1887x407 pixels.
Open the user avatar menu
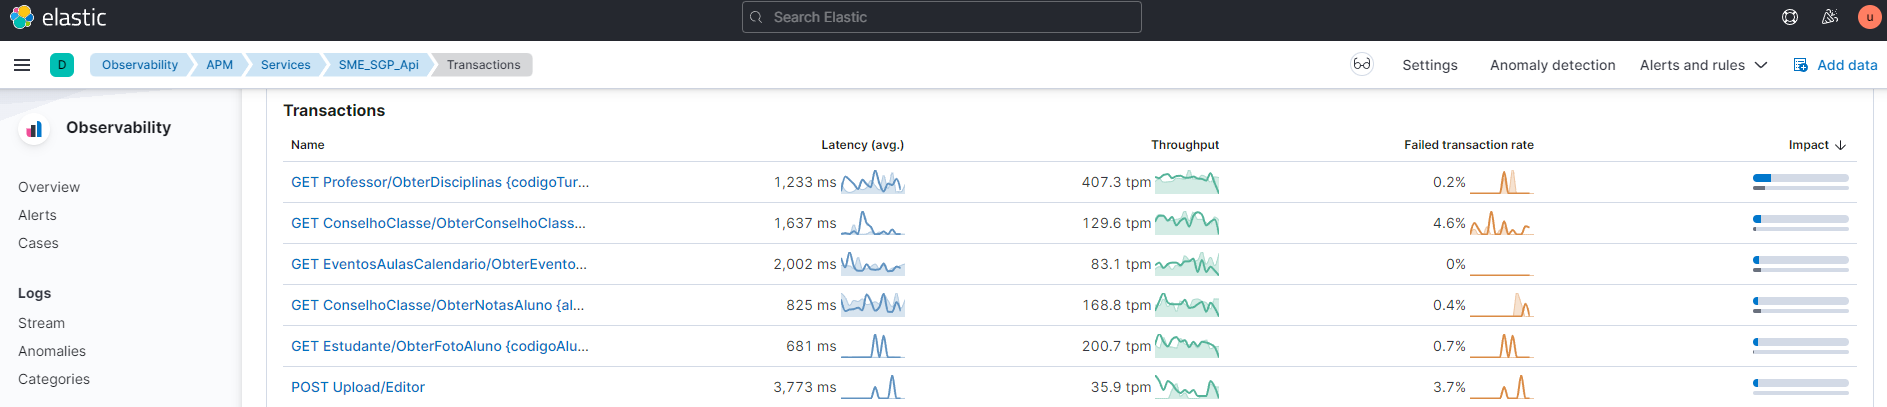click(x=1869, y=17)
